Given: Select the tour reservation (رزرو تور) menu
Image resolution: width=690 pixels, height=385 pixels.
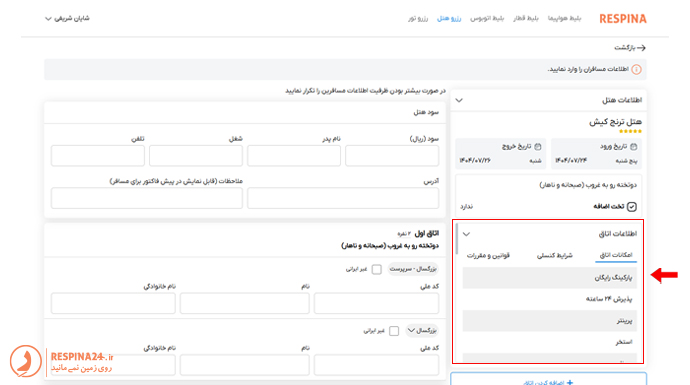Looking at the screenshot, I should (418, 18).
